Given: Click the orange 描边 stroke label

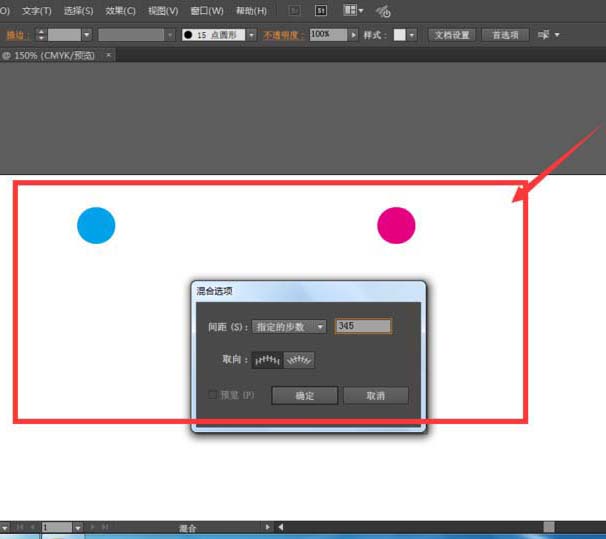Looking at the screenshot, I should 17,35.
